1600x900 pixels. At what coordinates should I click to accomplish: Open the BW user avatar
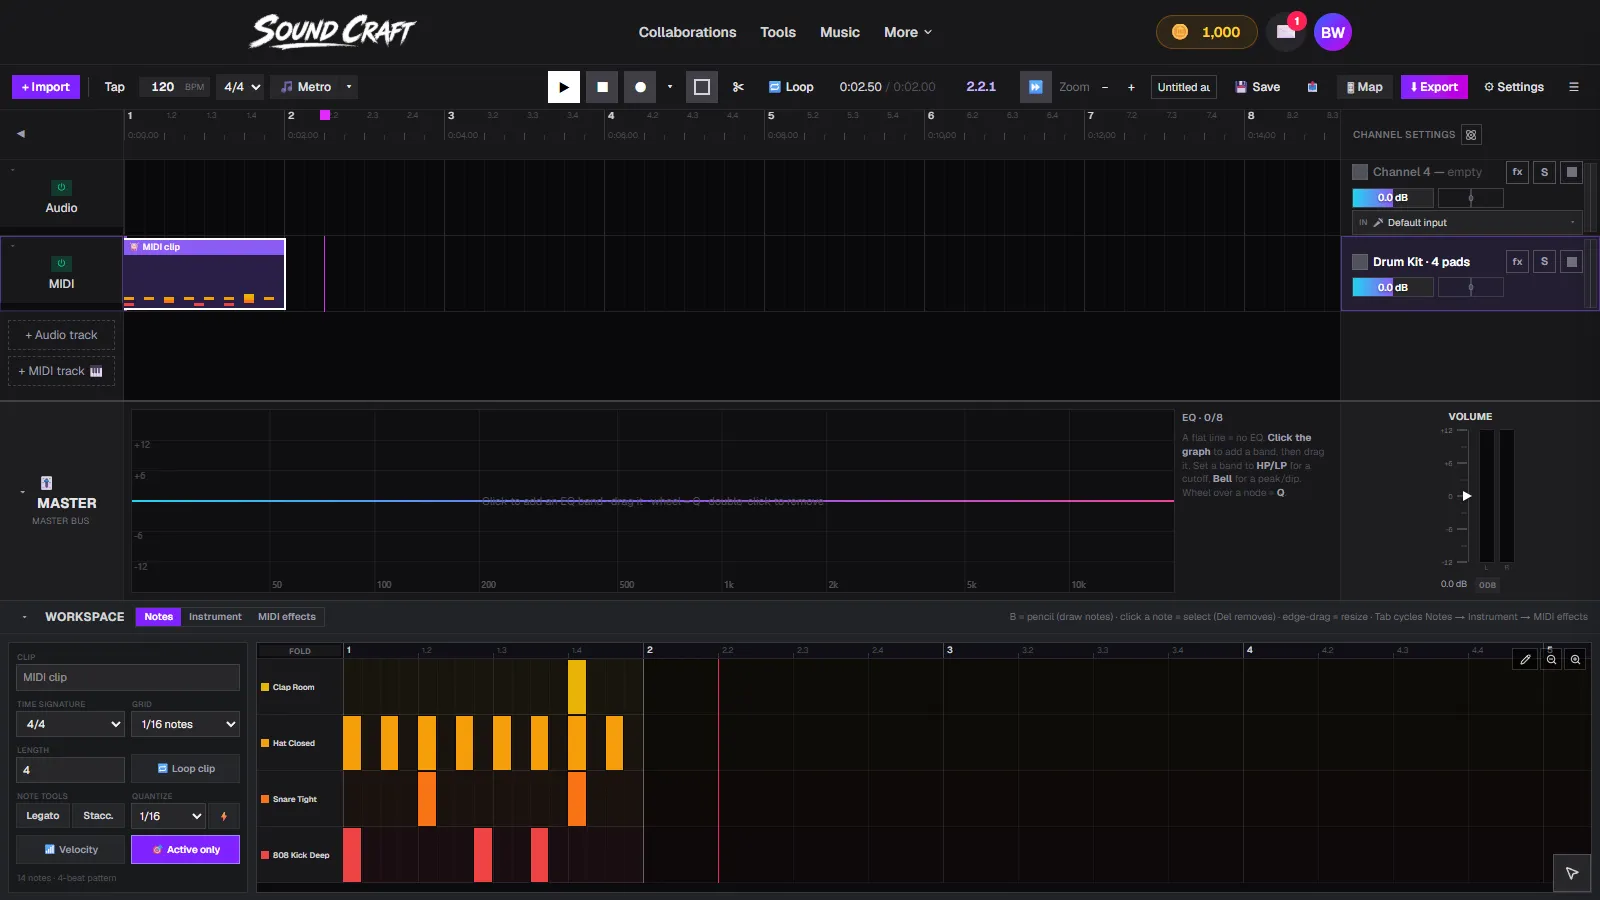click(x=1333, y=32)
